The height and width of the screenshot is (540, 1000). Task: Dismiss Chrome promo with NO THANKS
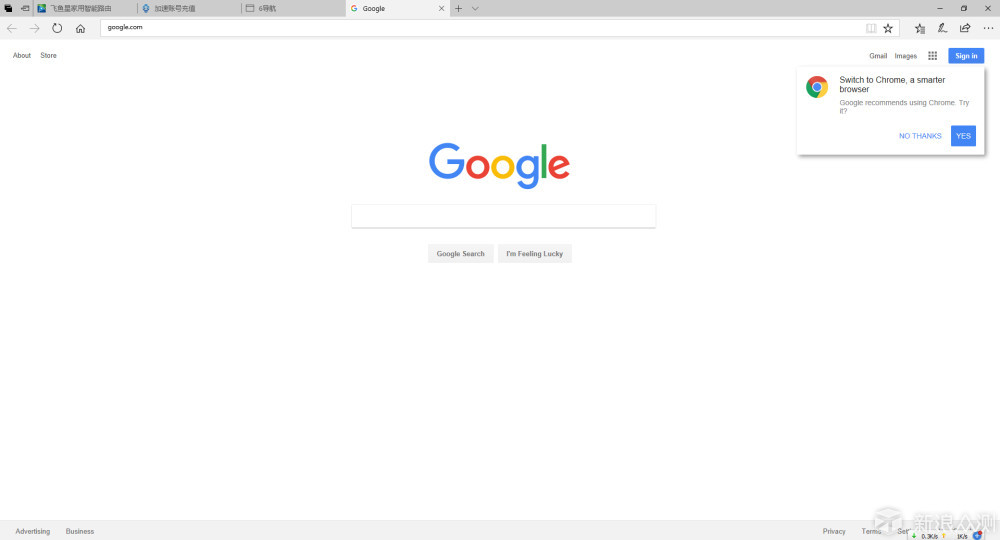pos(920,136)
